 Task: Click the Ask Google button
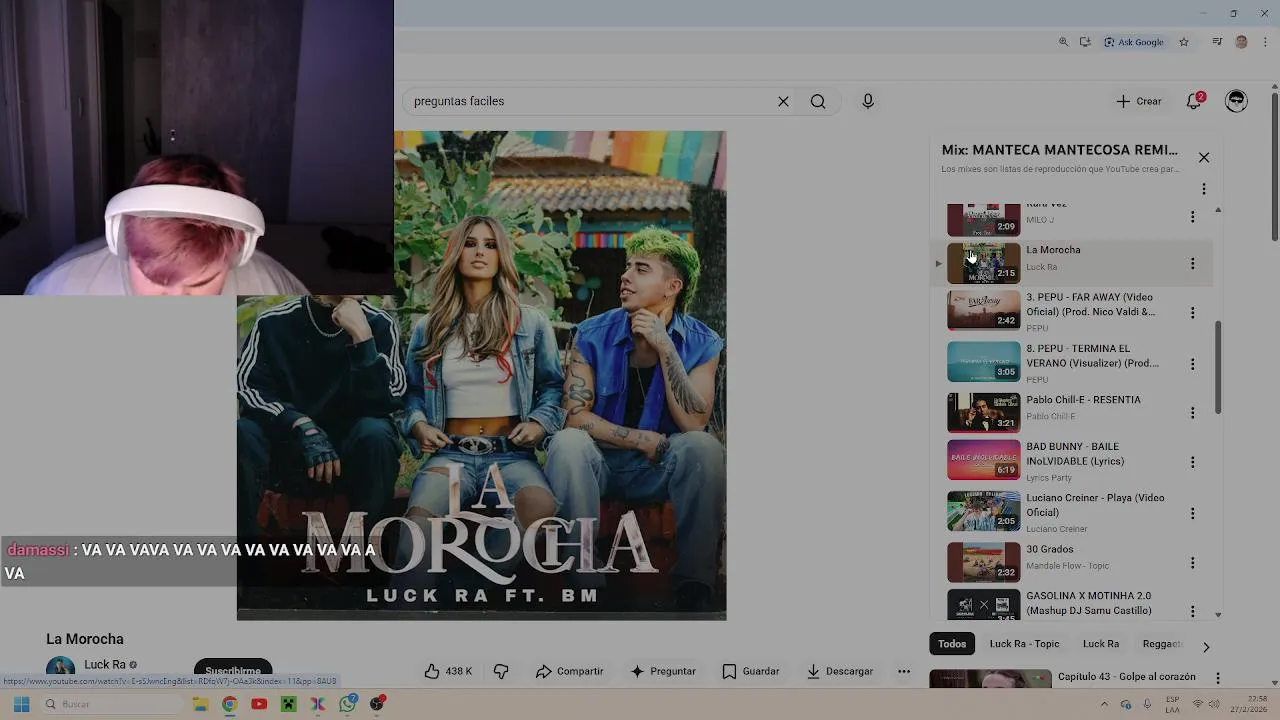[x=1134, y=42]
